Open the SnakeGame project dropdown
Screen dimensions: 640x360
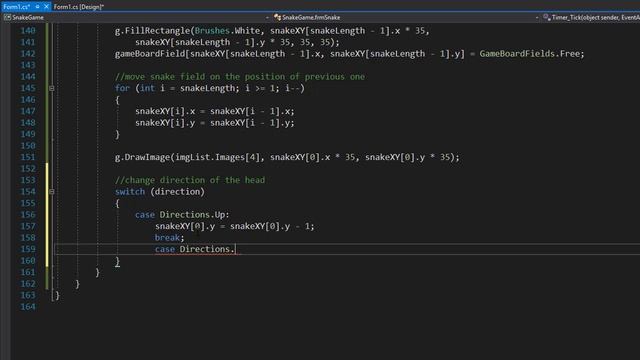click(x=267, y=18)
